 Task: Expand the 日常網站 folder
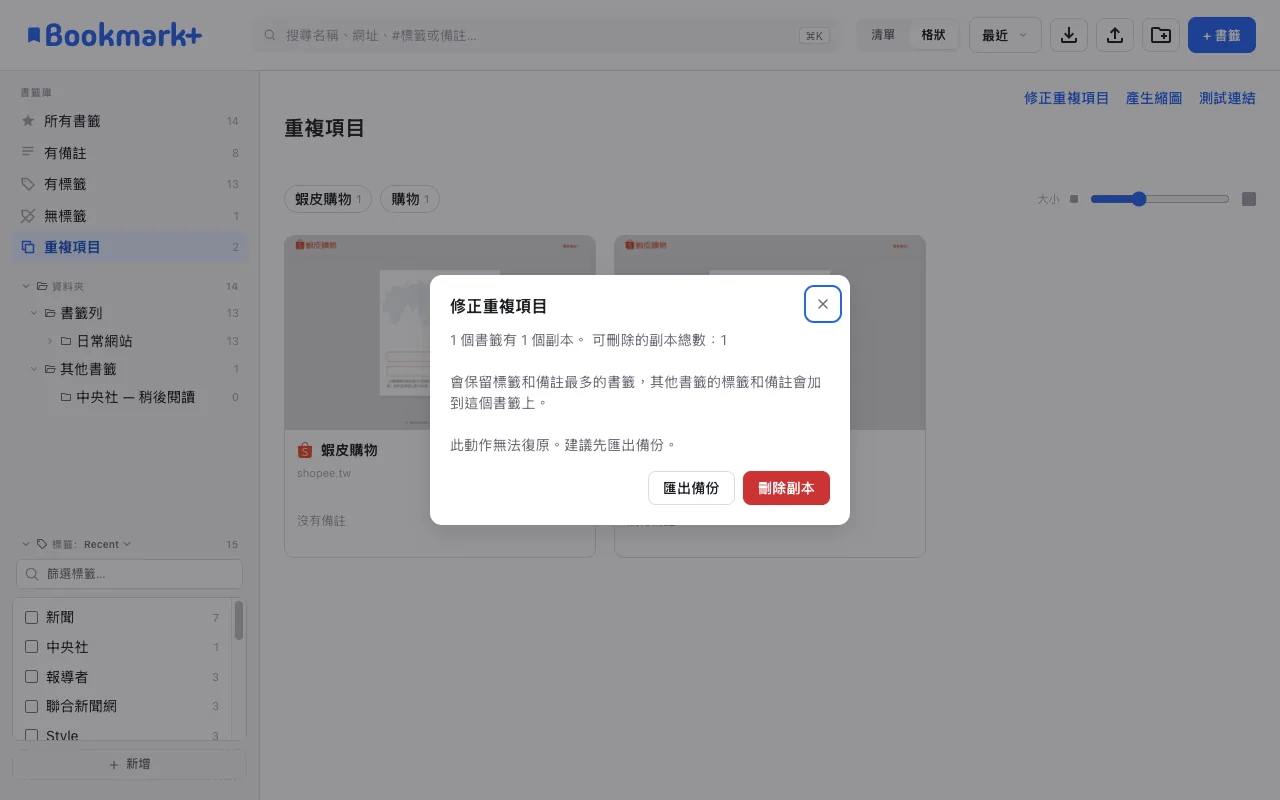point(50,341)
